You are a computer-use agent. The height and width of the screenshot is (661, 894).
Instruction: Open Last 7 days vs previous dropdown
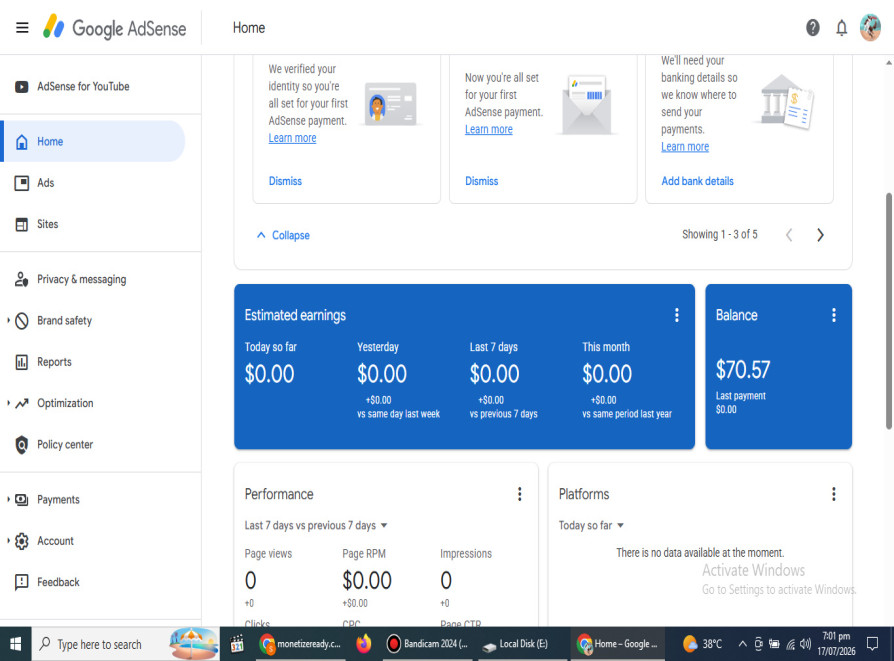[316, 525]
